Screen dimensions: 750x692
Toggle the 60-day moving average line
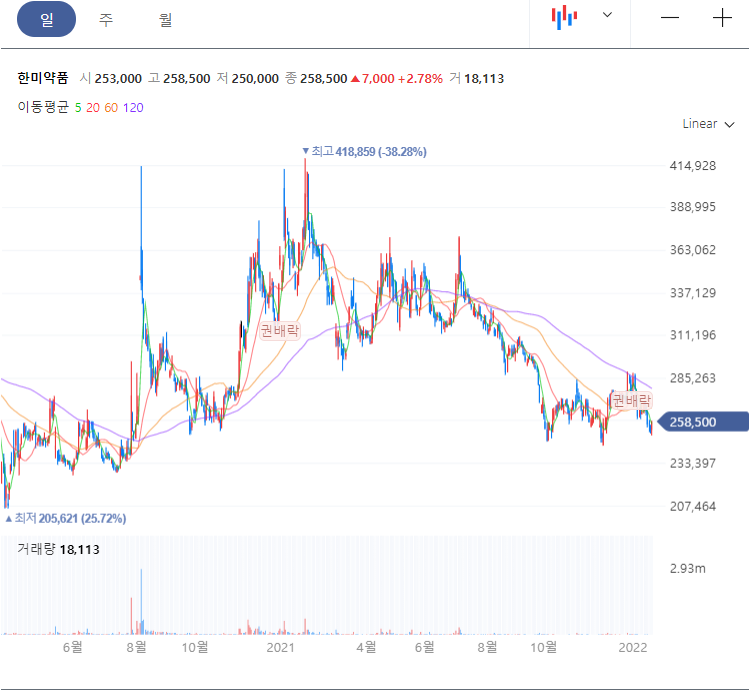111,108
